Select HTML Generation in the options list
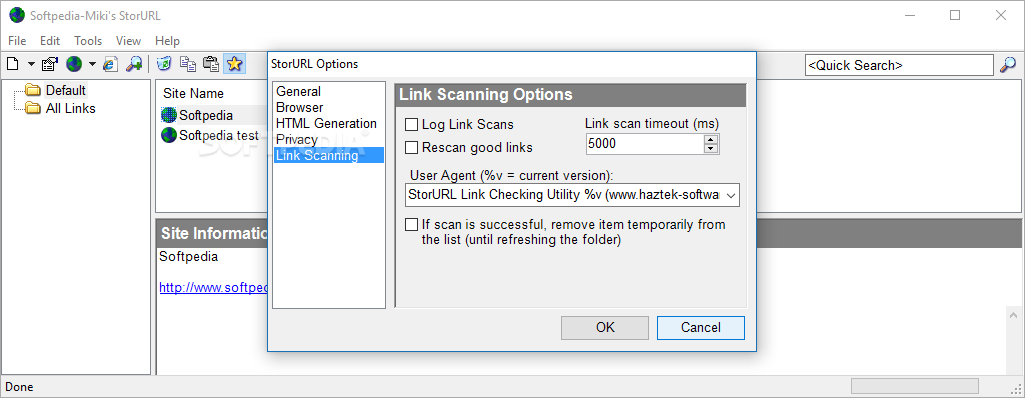 (x=326, y=124)
